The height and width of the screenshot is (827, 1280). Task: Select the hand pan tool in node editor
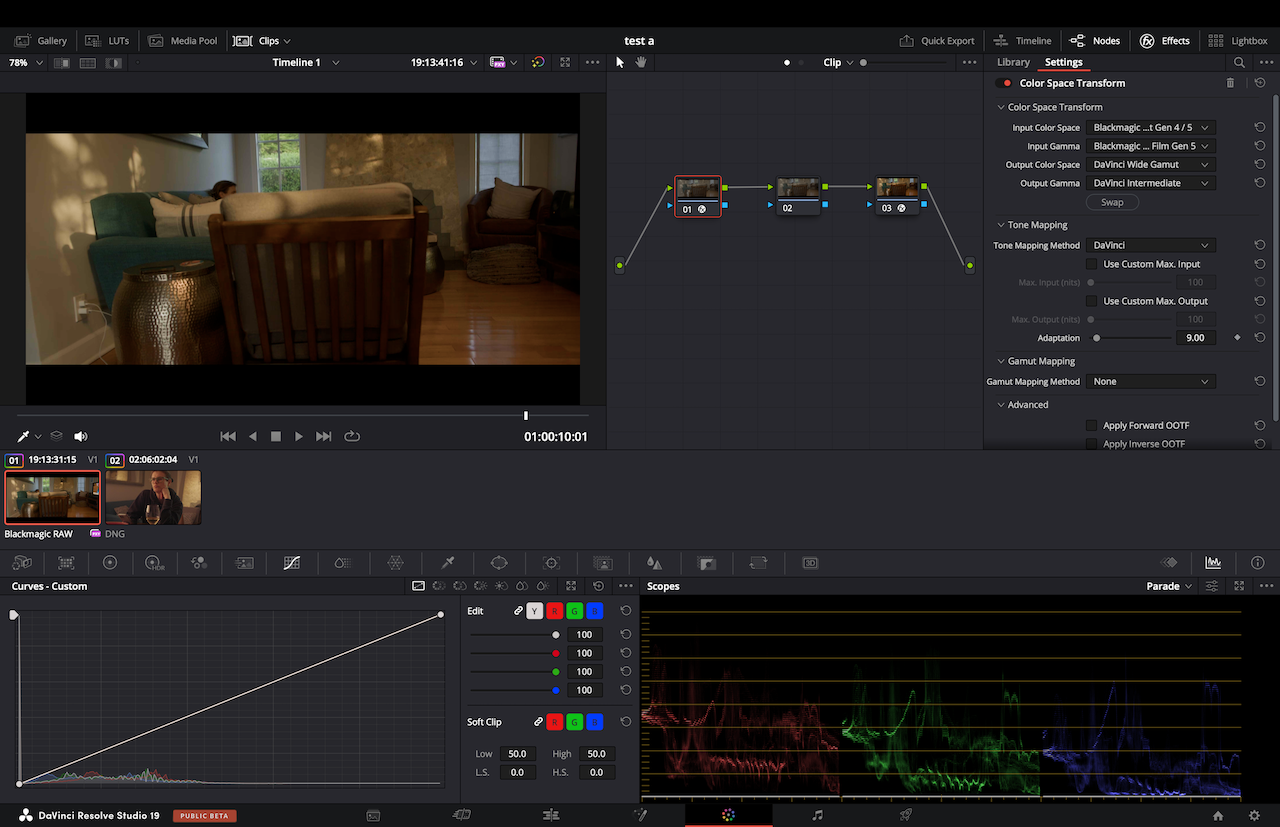(641, 62)
